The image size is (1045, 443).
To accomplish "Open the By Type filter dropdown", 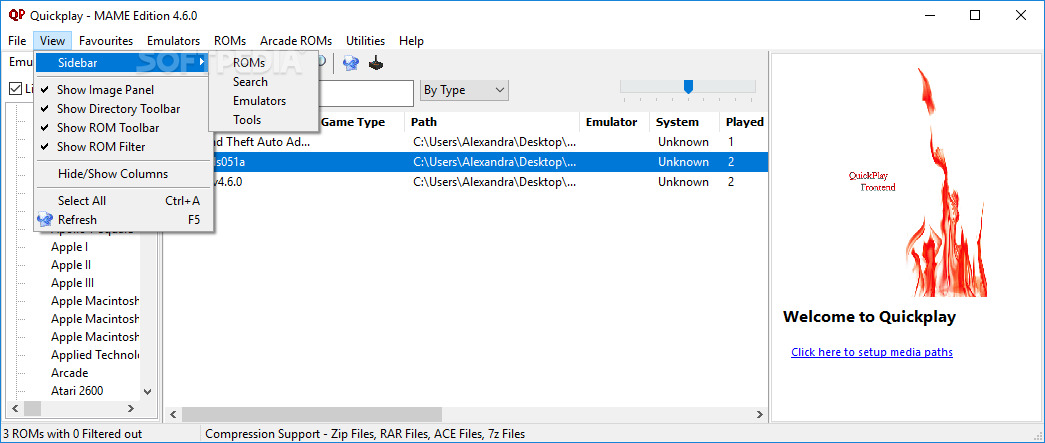I will click(465, 90).
